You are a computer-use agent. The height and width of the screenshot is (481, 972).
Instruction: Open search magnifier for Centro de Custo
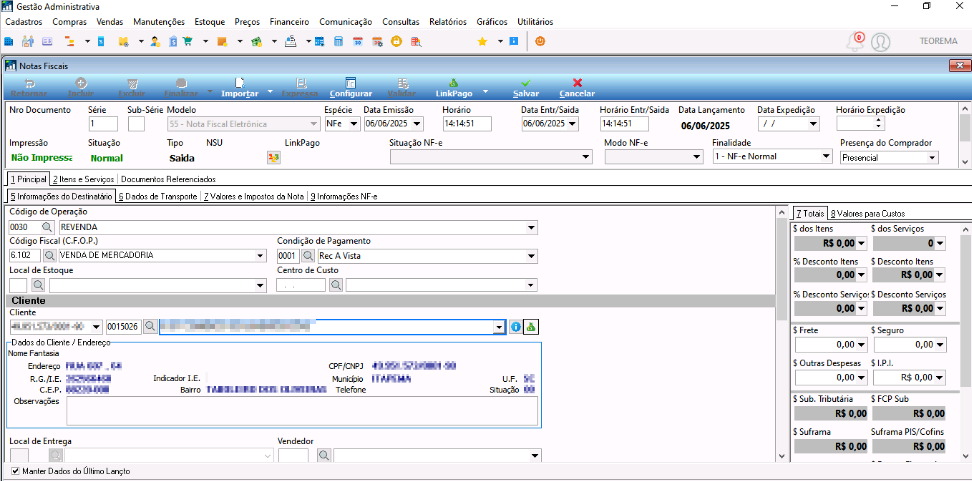click(x=335, y=285)
